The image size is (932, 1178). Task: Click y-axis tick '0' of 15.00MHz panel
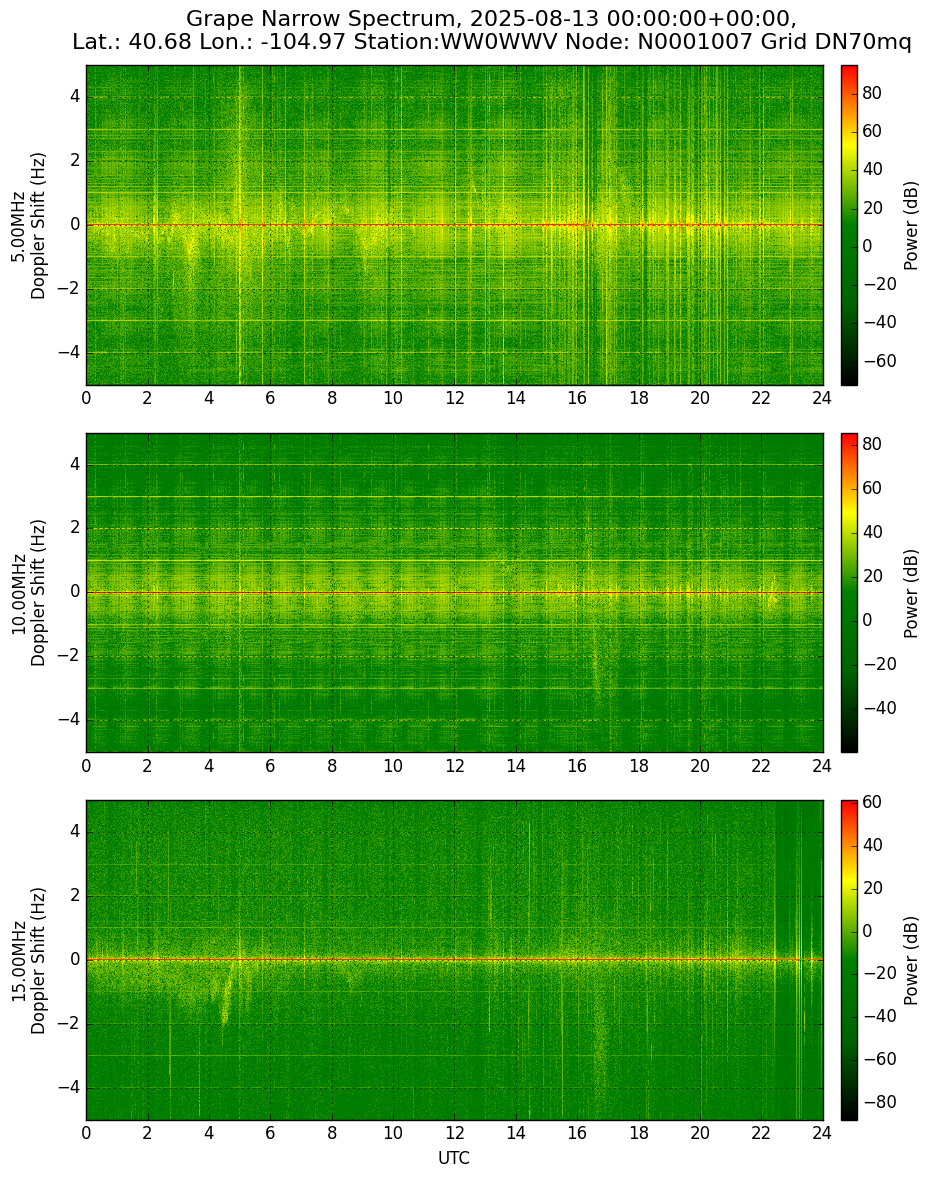tap(76, 959)
